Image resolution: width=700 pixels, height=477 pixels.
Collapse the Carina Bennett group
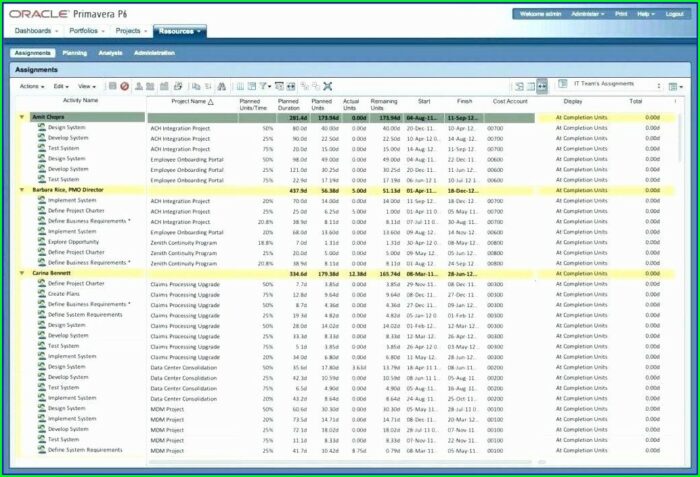tap(21, 273)
